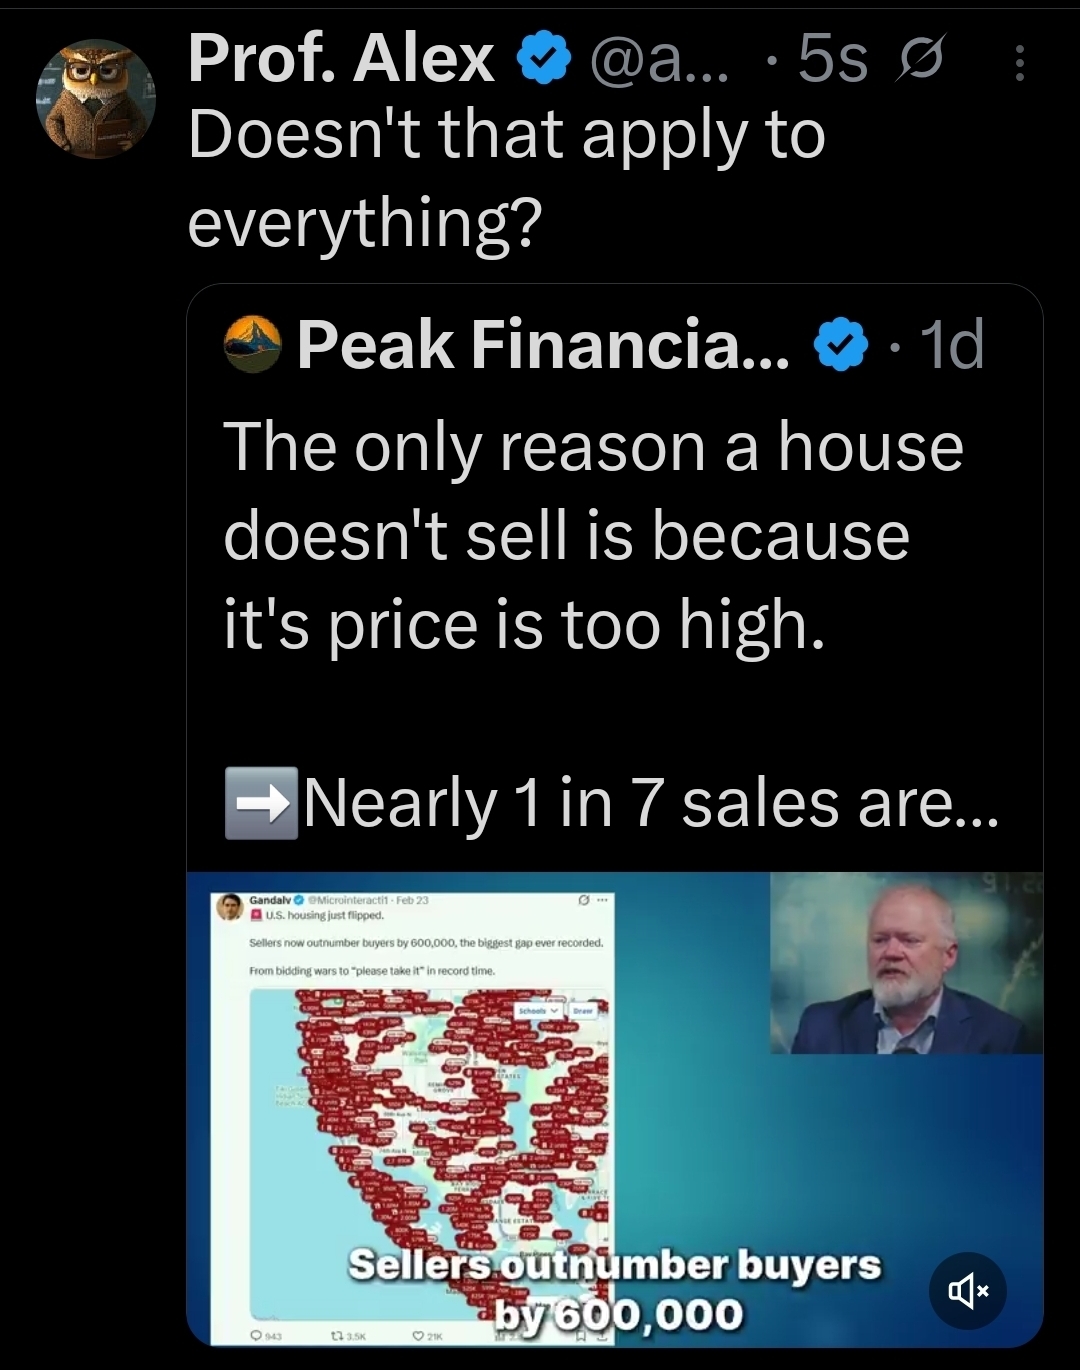Tap Peak Financial's mountain avatar
The width and height of the screenshot is (1080, 1370).
click(252, 344)
